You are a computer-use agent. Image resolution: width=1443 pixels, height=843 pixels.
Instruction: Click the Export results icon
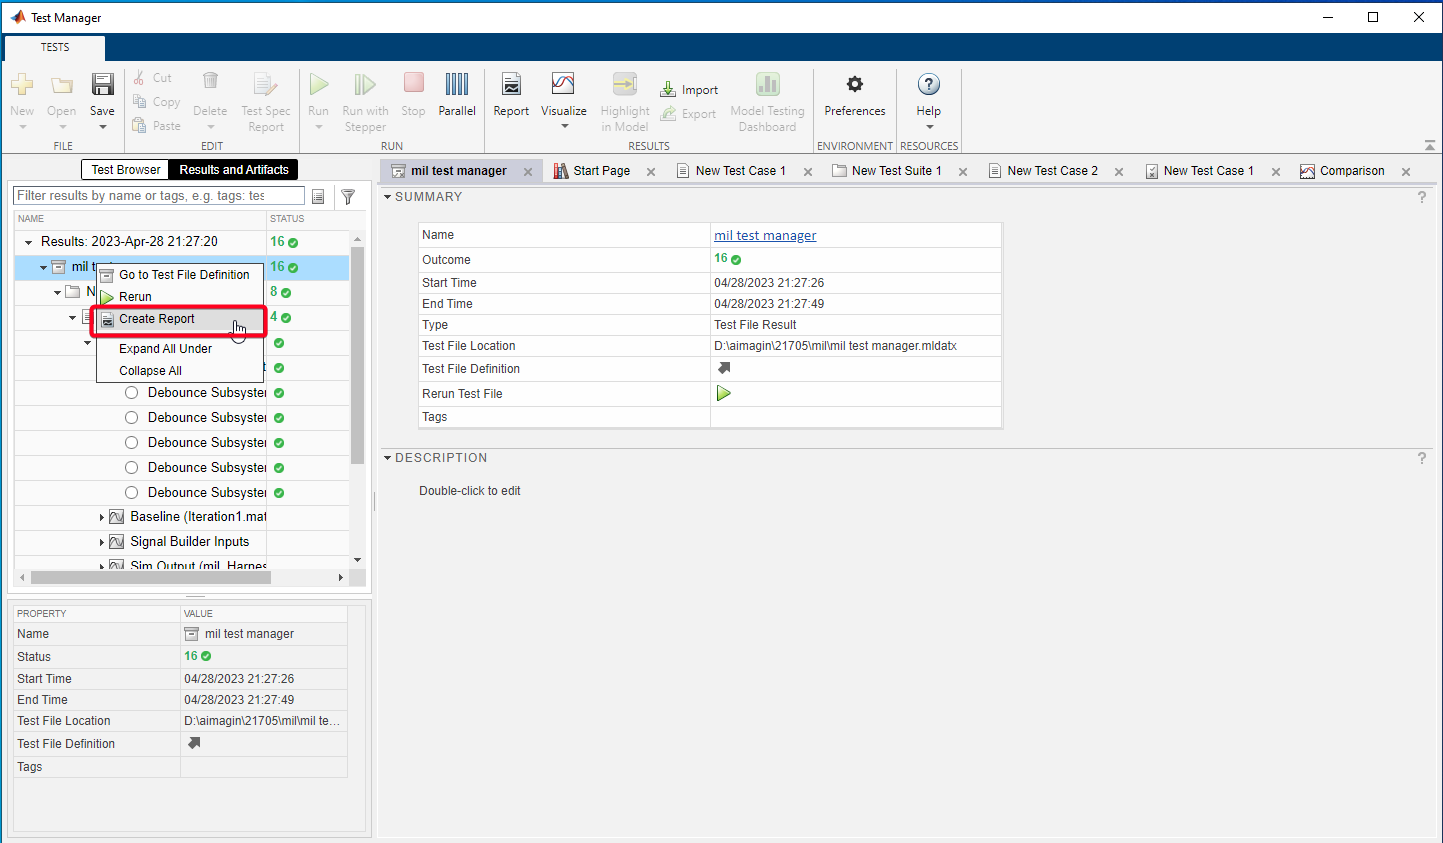(x=668, y=114)
